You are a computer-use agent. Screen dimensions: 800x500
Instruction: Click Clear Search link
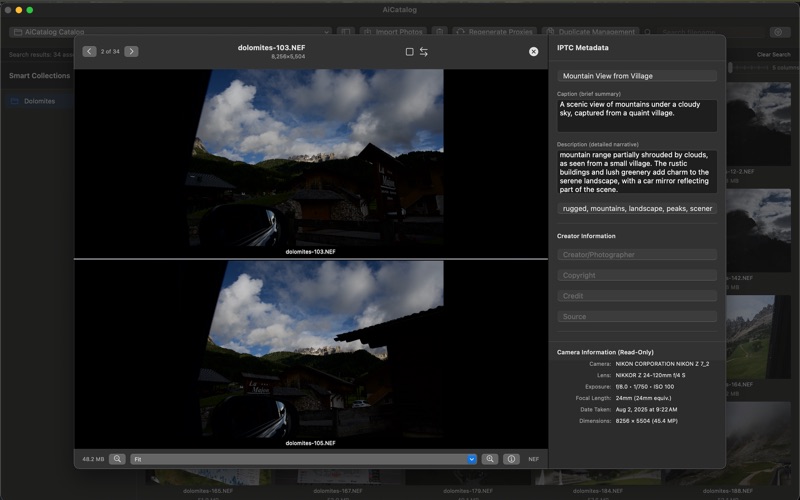[x=773, y=54]
